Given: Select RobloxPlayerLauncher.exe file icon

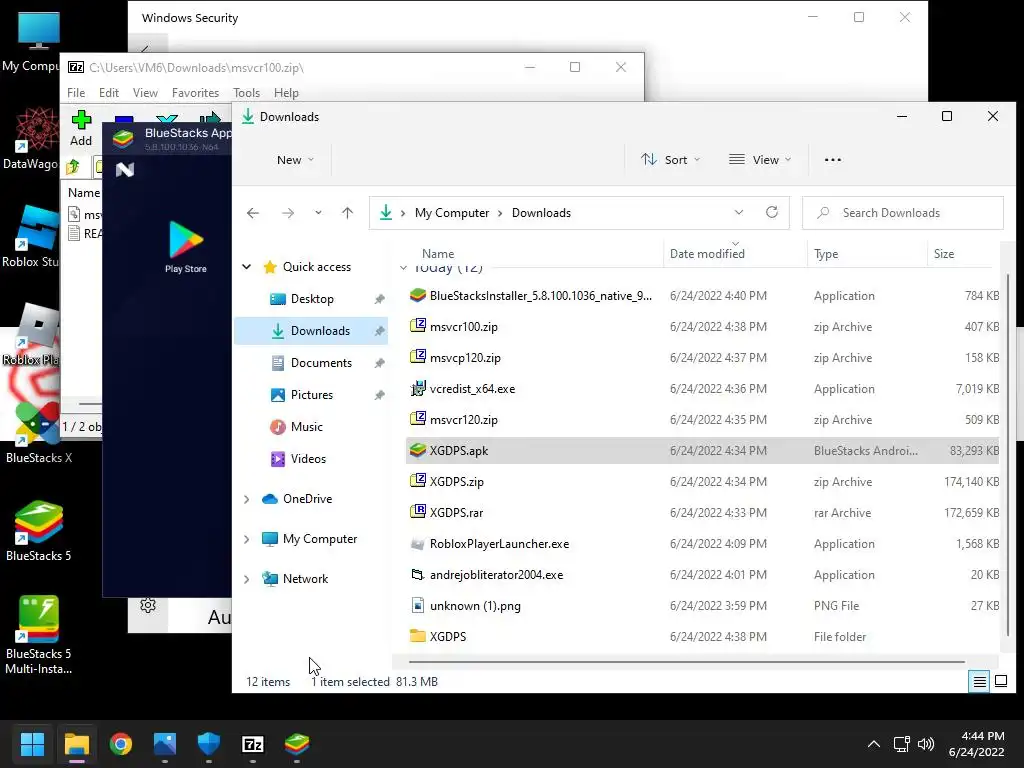Looking at the screenshot, I should 417,543.
